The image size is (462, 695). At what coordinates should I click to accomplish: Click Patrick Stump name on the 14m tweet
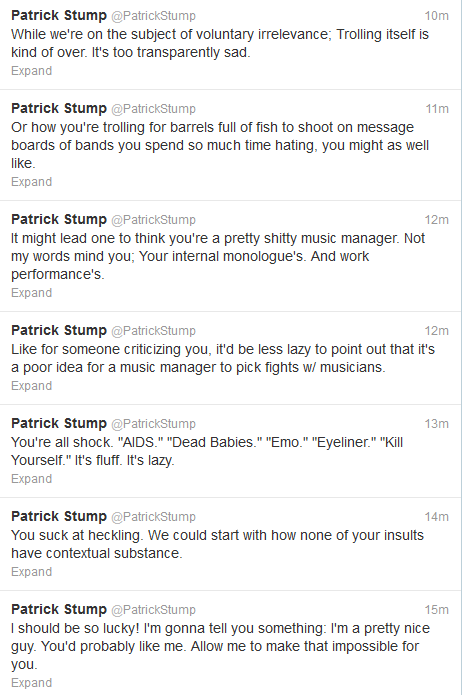click(59, 516)
